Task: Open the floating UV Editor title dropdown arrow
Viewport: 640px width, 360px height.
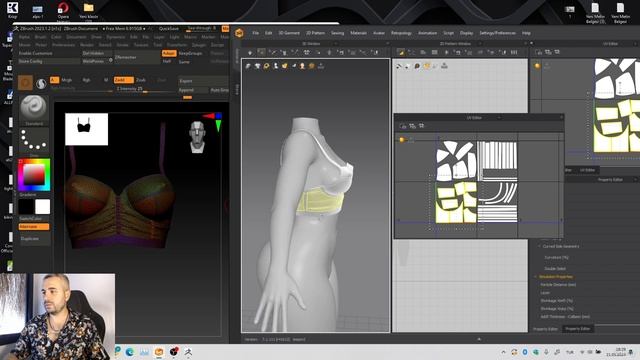Action: click(499, 118)
